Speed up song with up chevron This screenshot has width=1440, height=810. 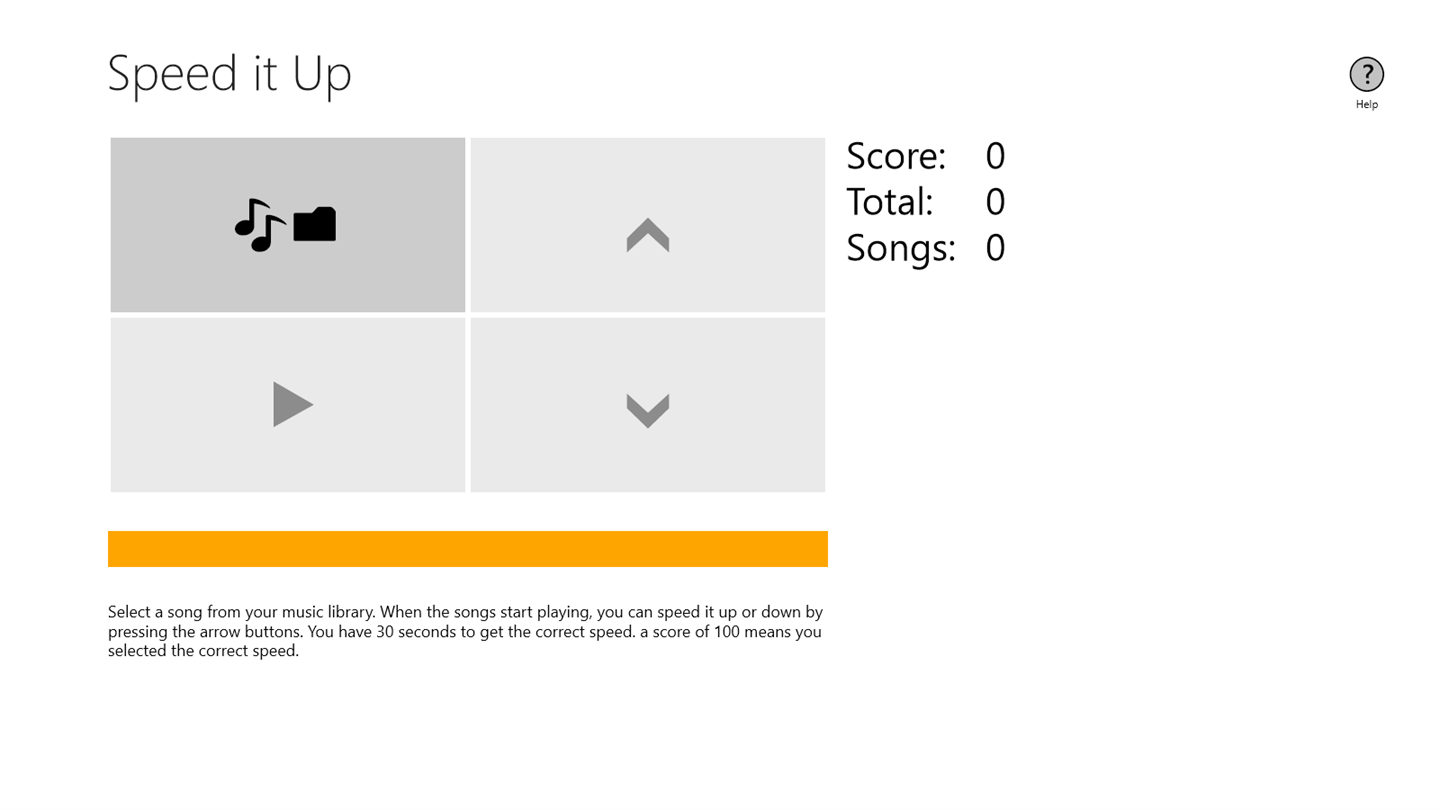[647, 235]
